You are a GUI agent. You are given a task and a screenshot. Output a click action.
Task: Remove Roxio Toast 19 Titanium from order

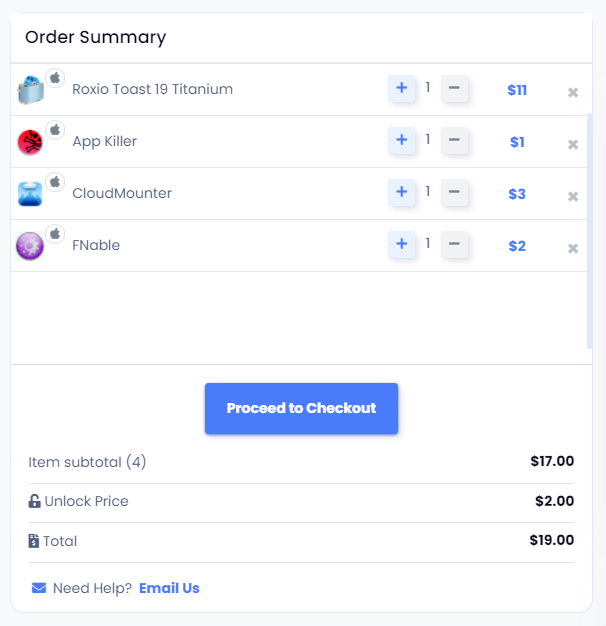tap(573, 93)
